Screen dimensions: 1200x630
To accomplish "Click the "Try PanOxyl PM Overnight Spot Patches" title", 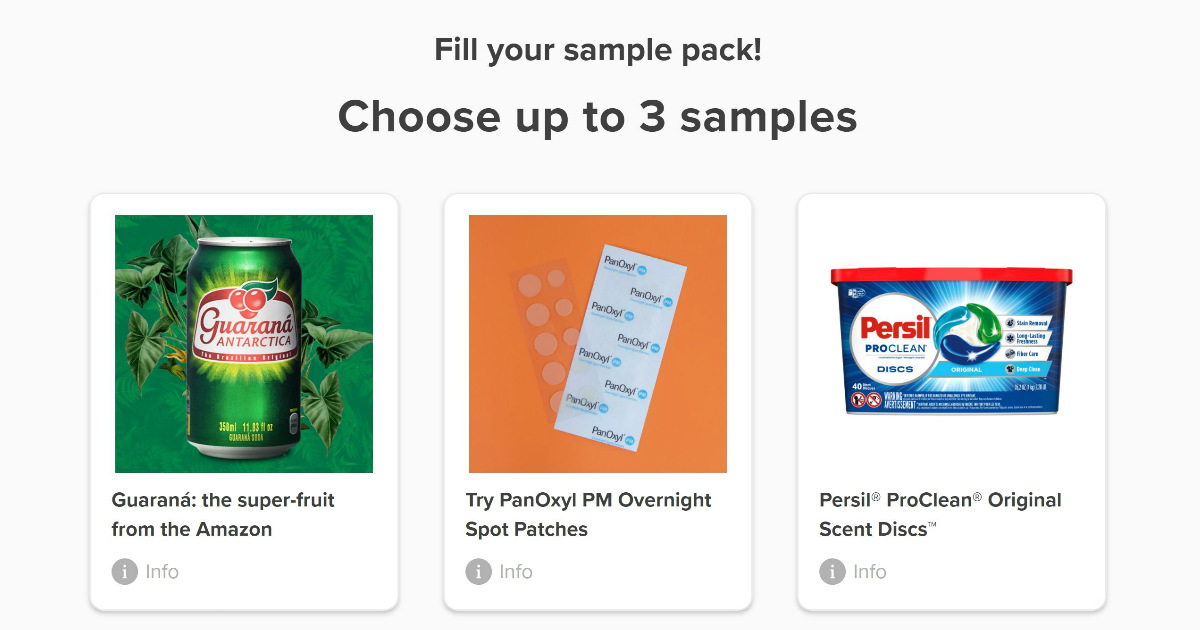I will [x=588, y=514].
